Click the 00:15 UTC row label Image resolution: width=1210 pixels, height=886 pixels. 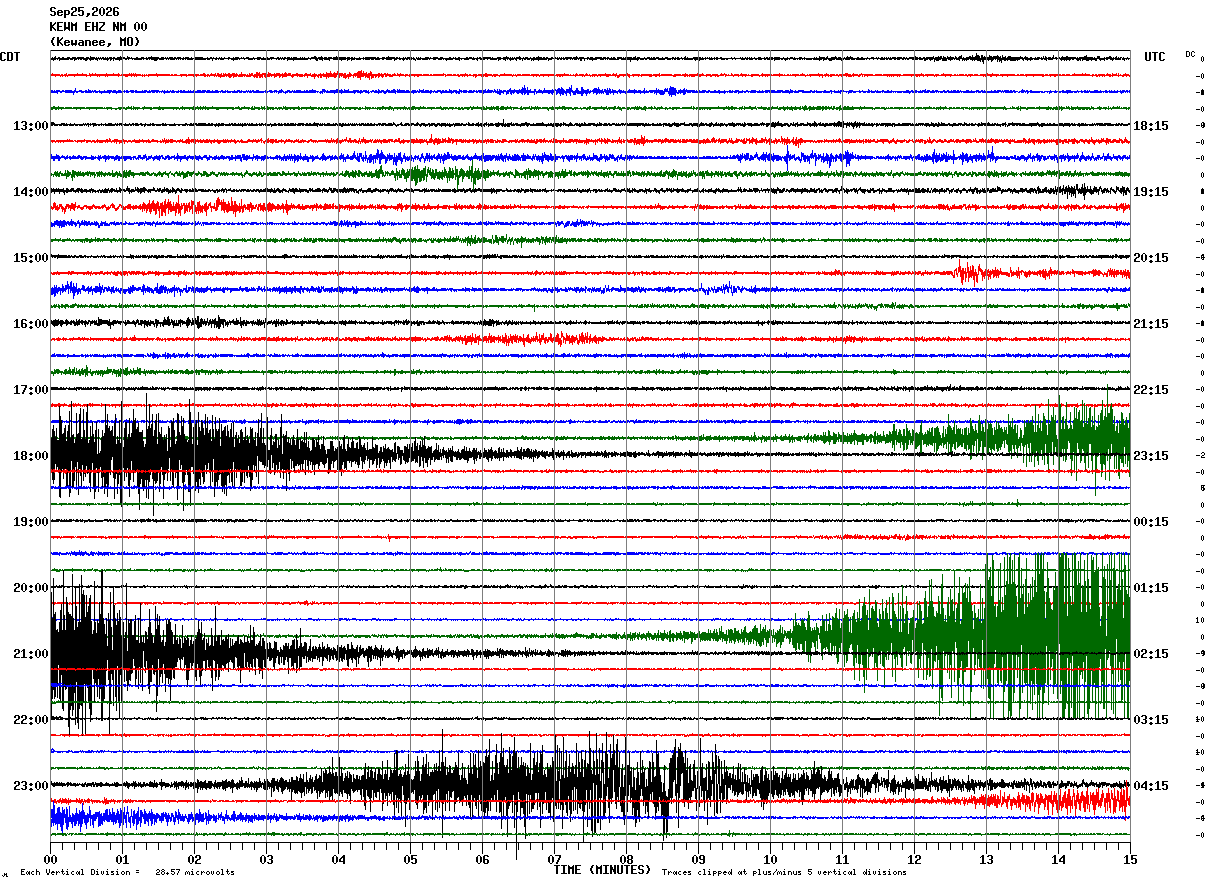coord(1151,522)
